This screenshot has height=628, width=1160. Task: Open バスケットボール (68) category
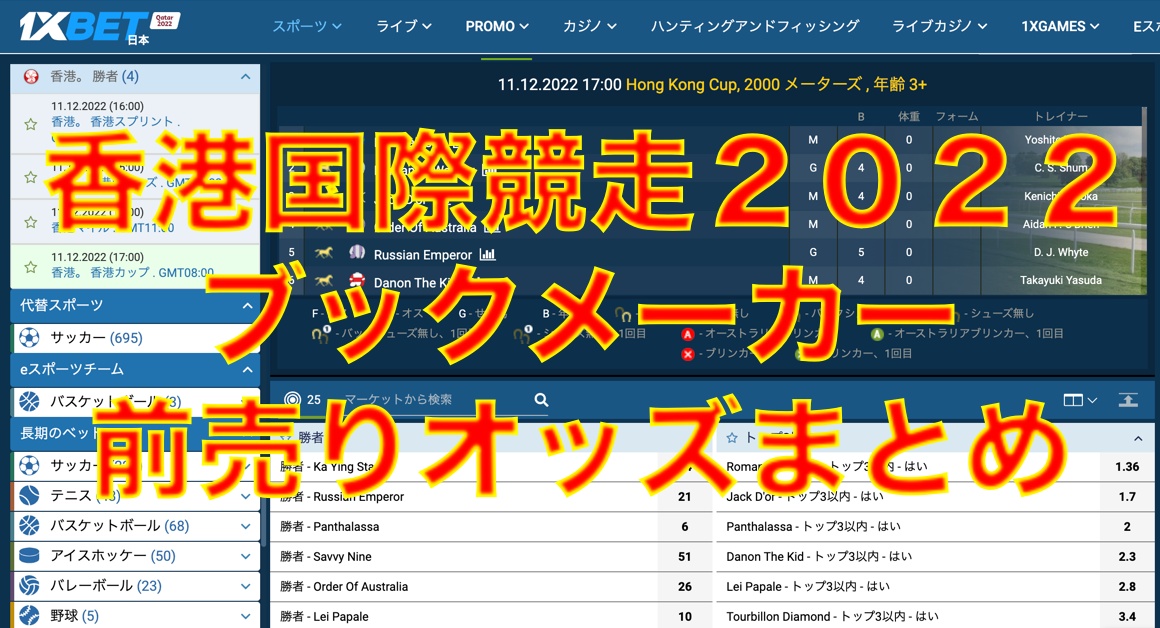point(120,526)
